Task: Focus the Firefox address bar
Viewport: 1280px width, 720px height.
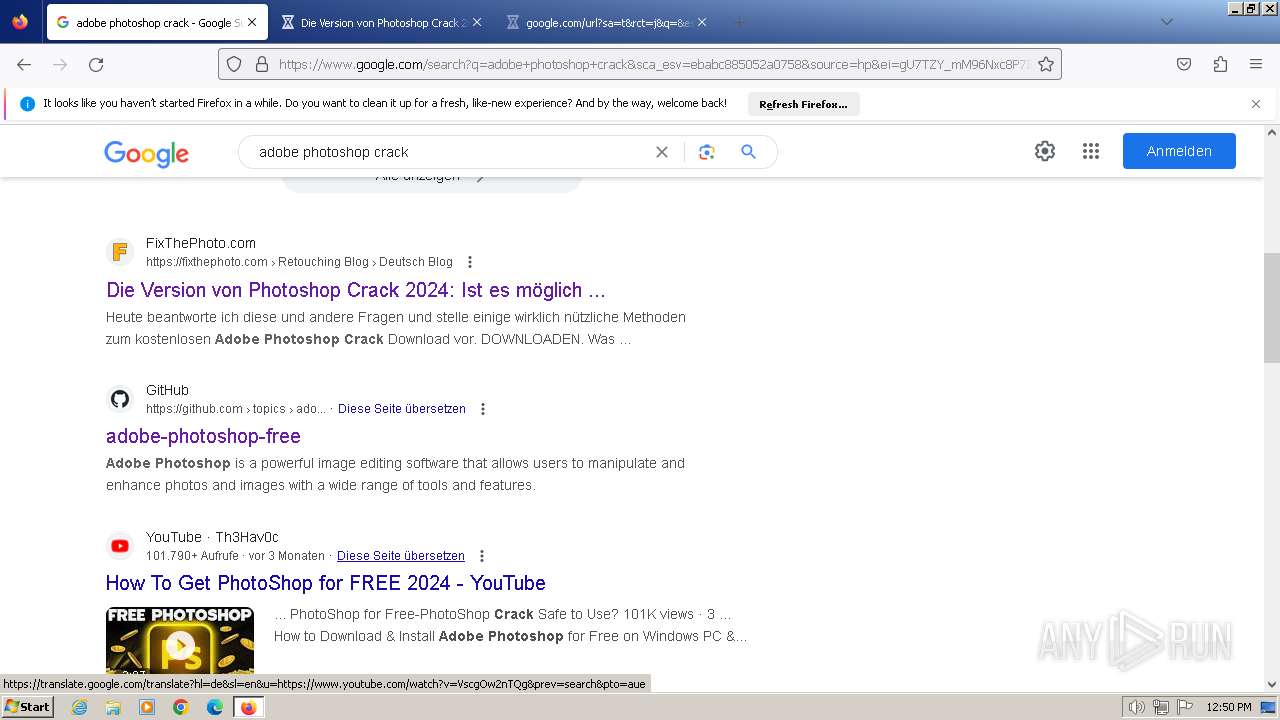Action: [653, 64]
